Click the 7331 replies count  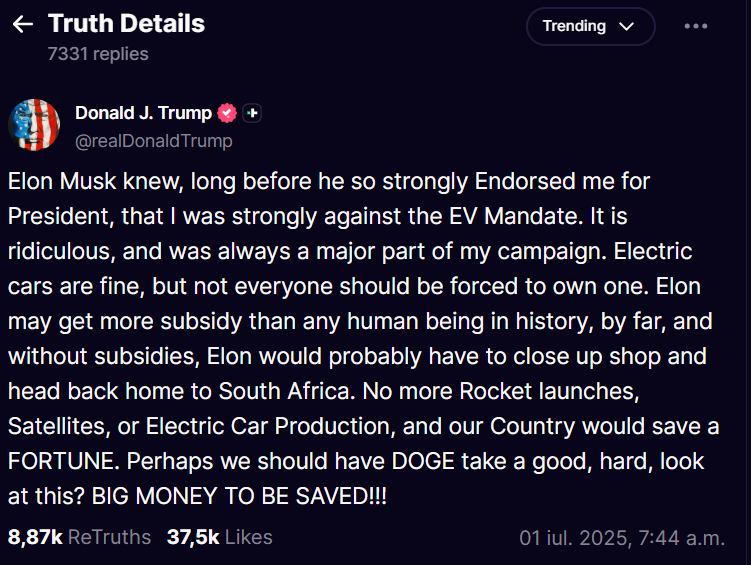(98, 54)
